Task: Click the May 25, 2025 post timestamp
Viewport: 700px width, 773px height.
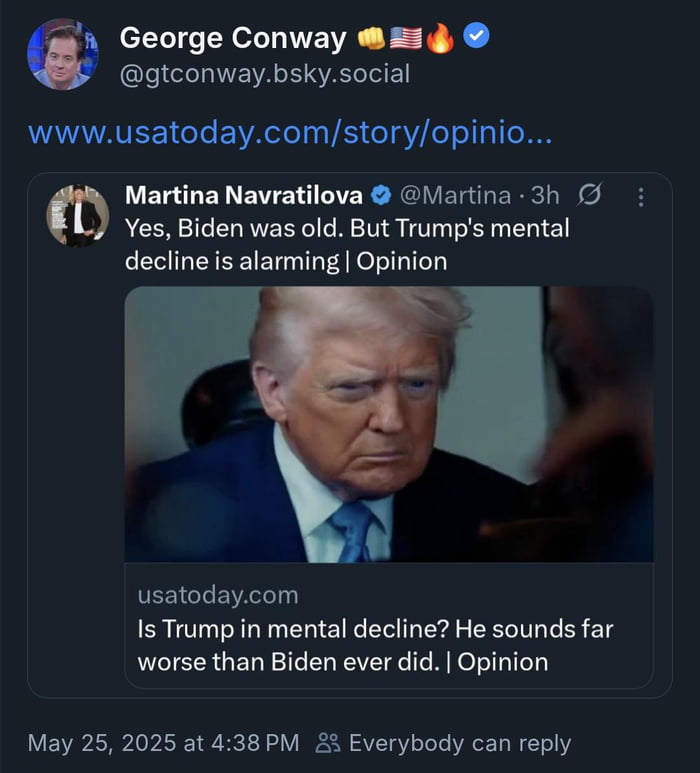Action: pos(163,743)
